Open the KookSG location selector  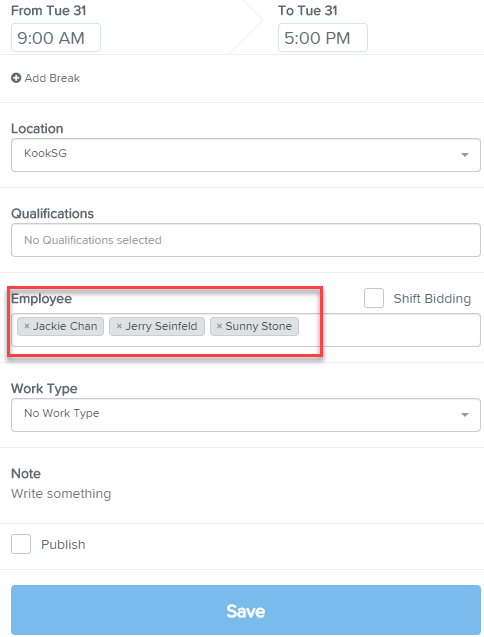(x=246, y=155)
